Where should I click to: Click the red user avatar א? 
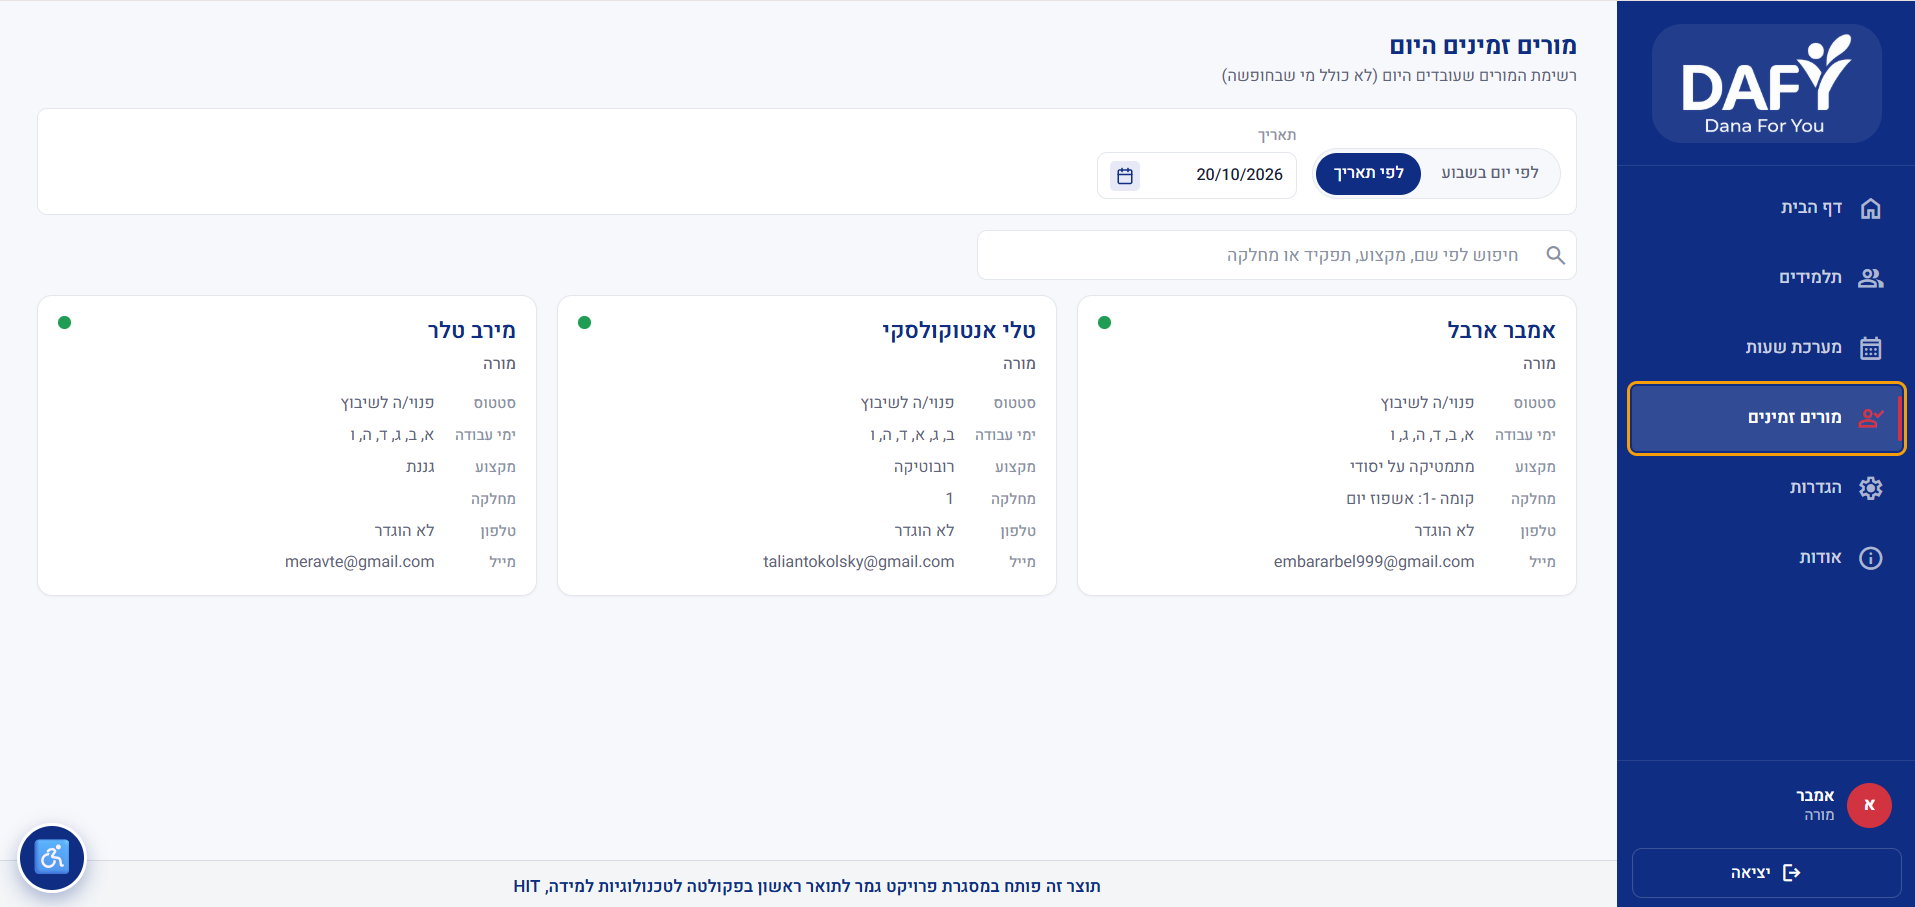(1869, 805)
